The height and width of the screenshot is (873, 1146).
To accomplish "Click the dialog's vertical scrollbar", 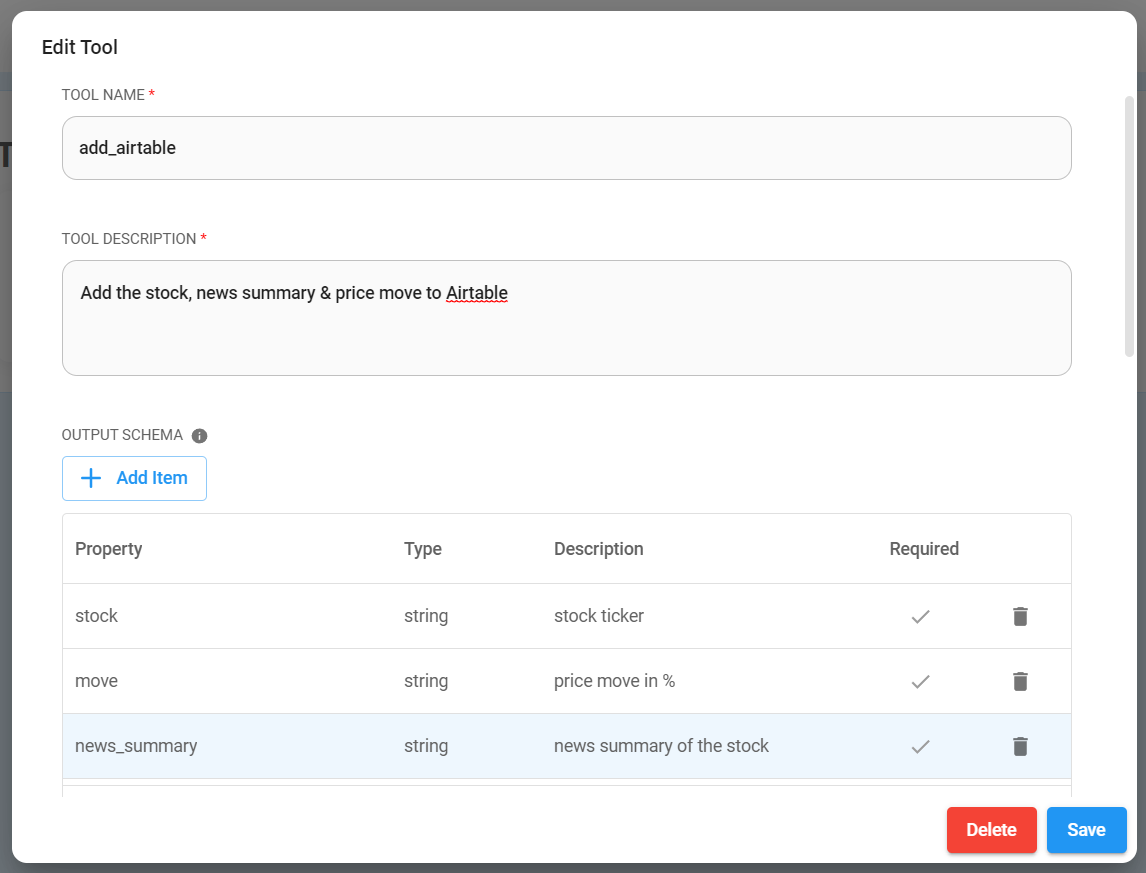I will click(1129, 226).
